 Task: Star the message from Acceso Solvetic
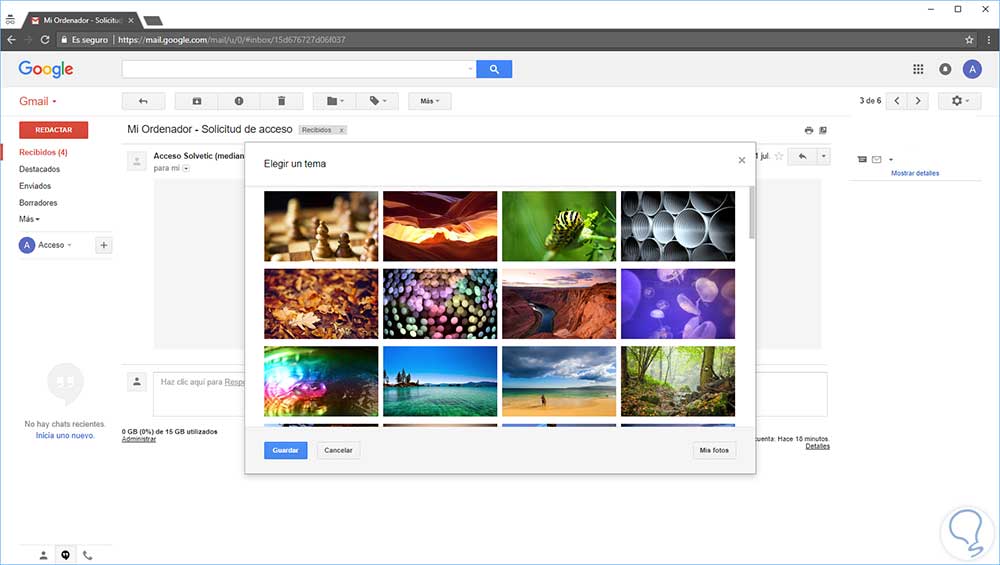779,156
